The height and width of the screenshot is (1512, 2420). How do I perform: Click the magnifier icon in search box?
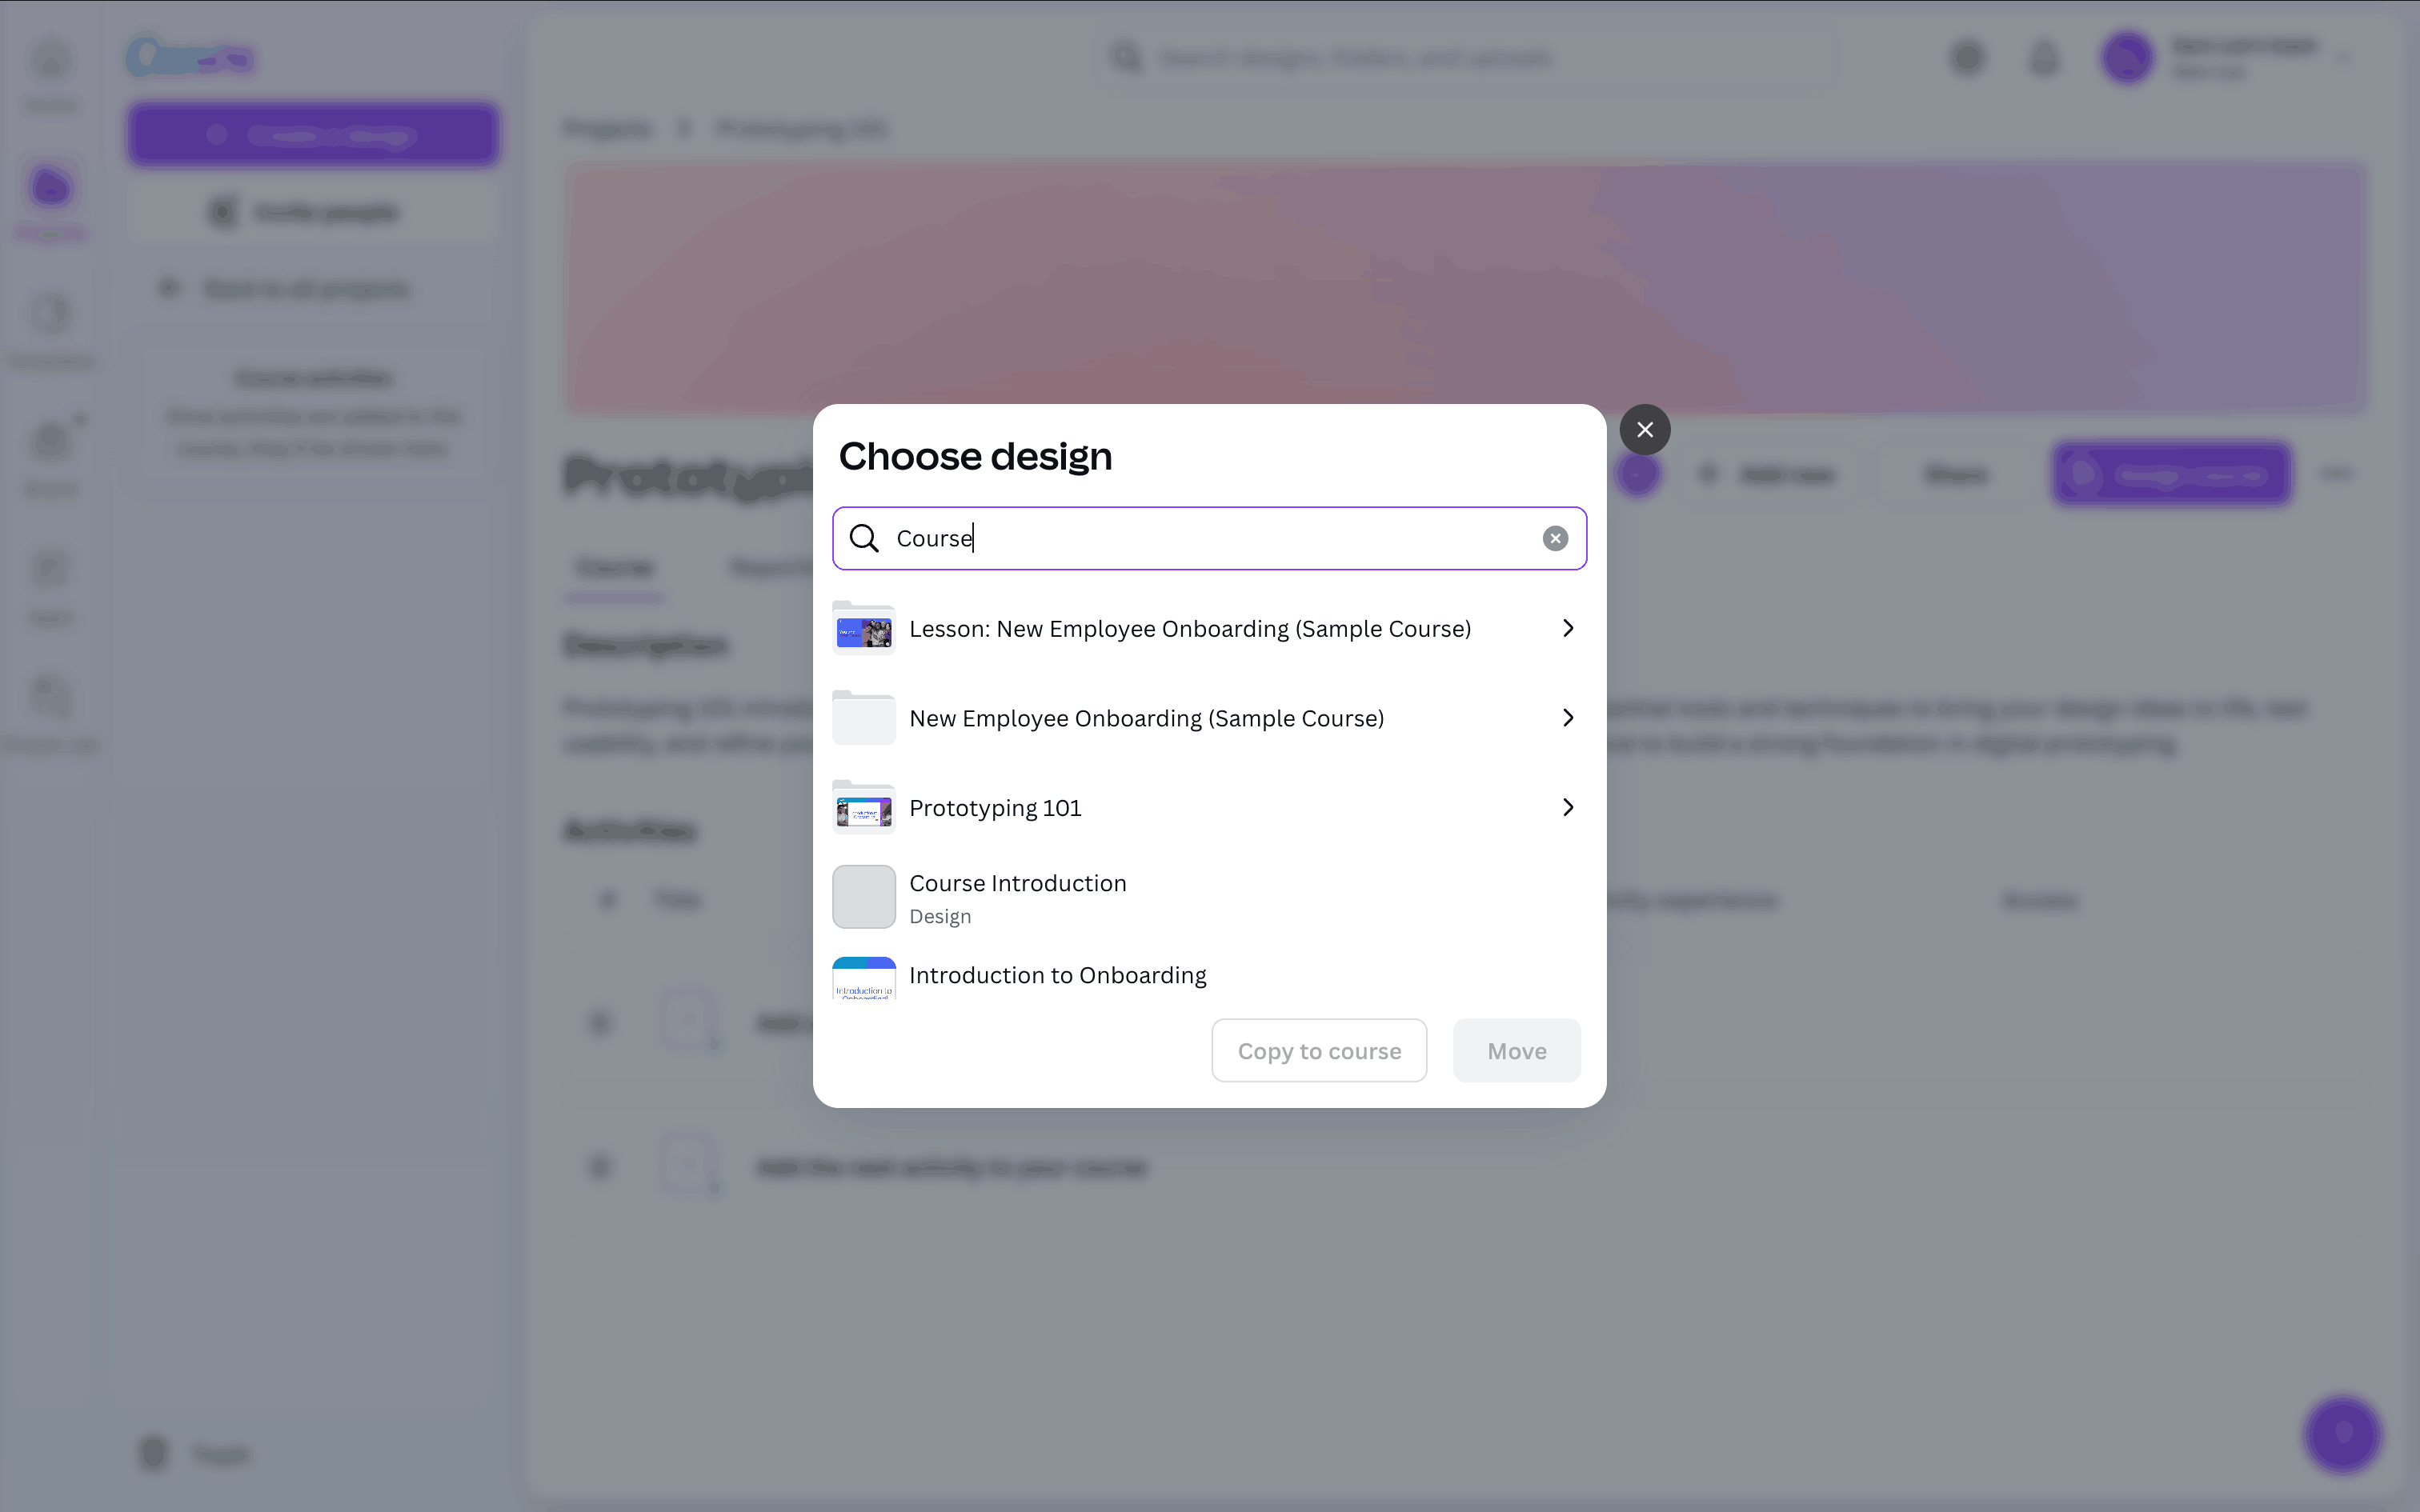pyautogui.click(x=864, y=538)
